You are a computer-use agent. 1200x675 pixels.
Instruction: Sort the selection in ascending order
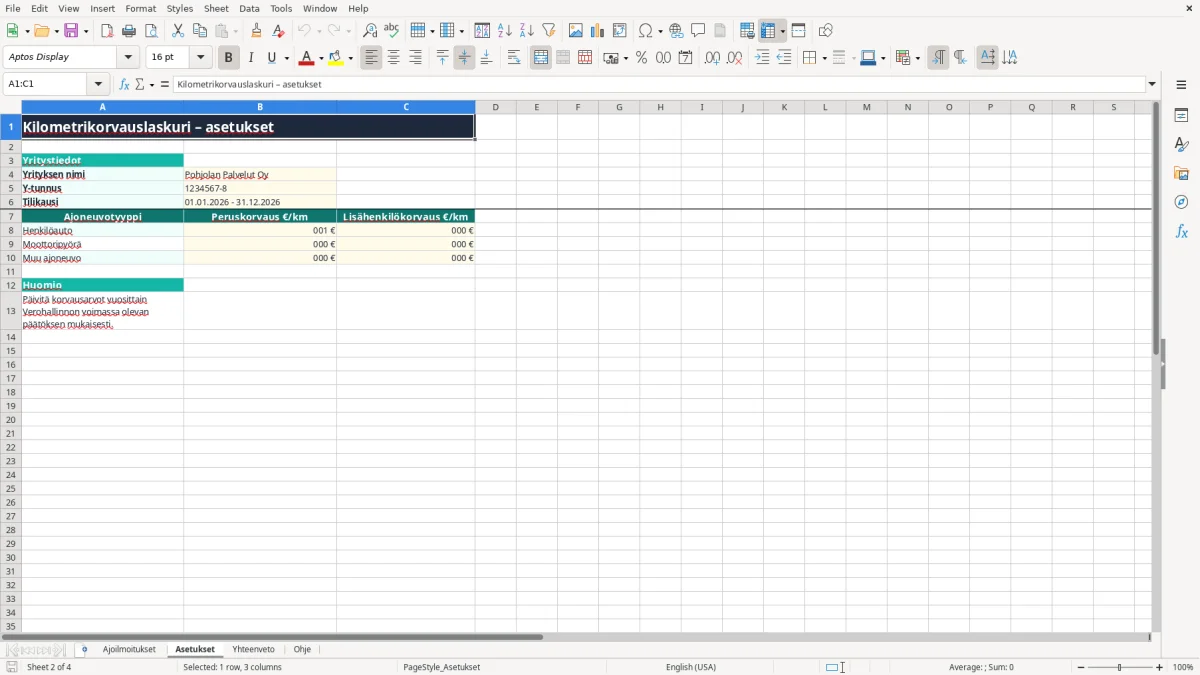505,31
